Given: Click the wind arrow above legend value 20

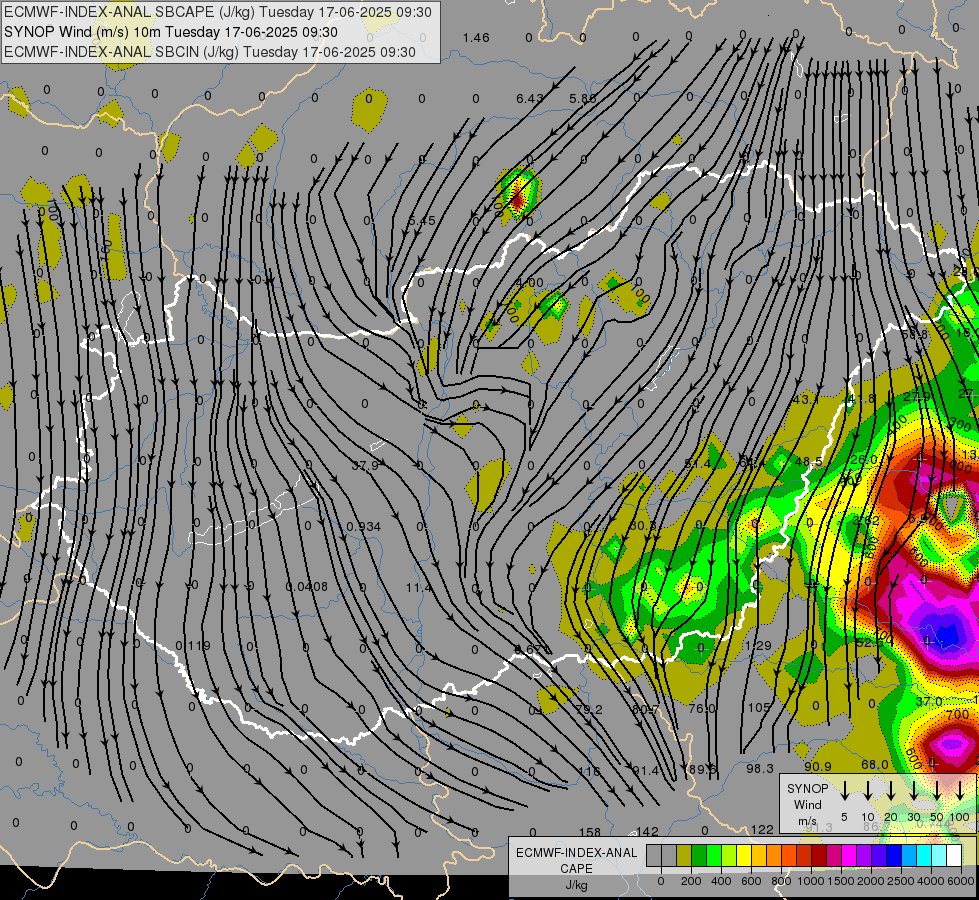Looking at the screenshot, I should [x=891, y=790].
